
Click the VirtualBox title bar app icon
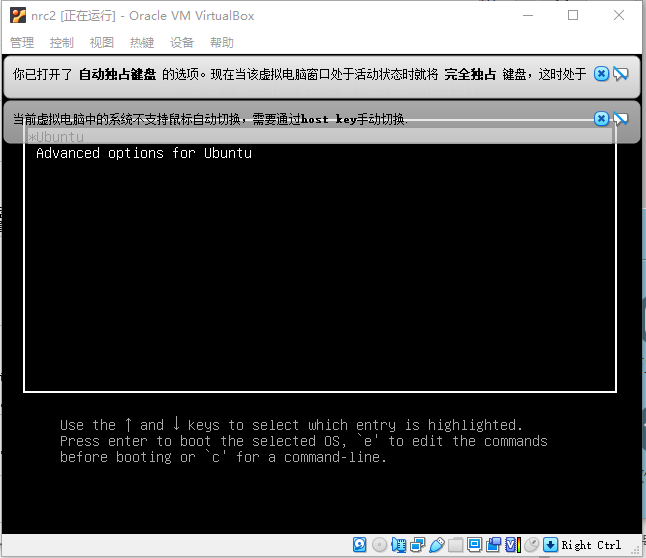click(x=18, y=16)
